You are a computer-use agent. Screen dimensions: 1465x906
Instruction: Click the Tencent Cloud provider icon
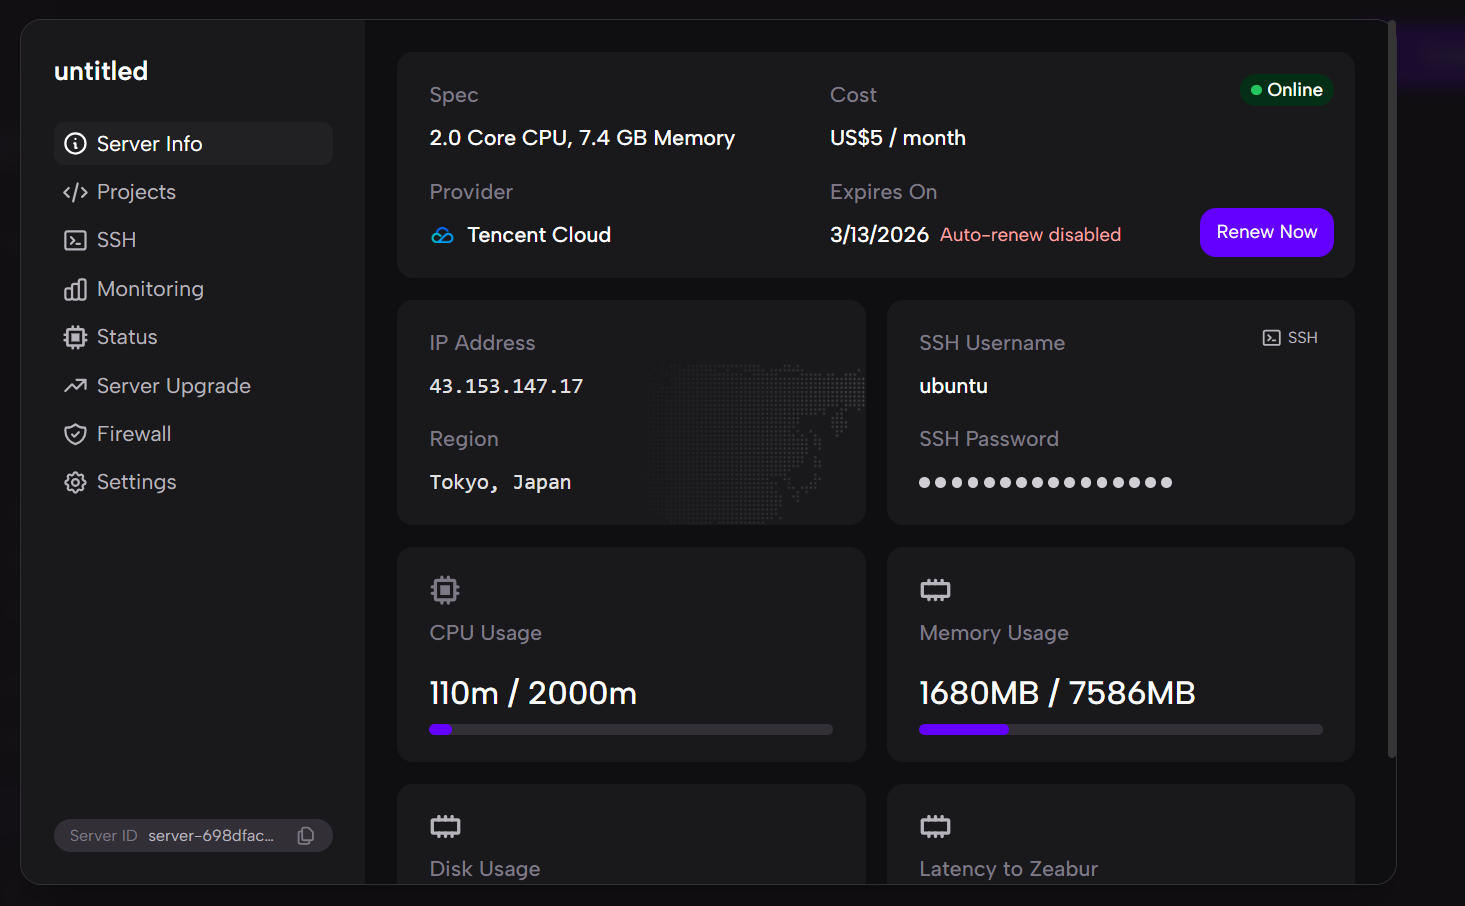pos(442,236)
